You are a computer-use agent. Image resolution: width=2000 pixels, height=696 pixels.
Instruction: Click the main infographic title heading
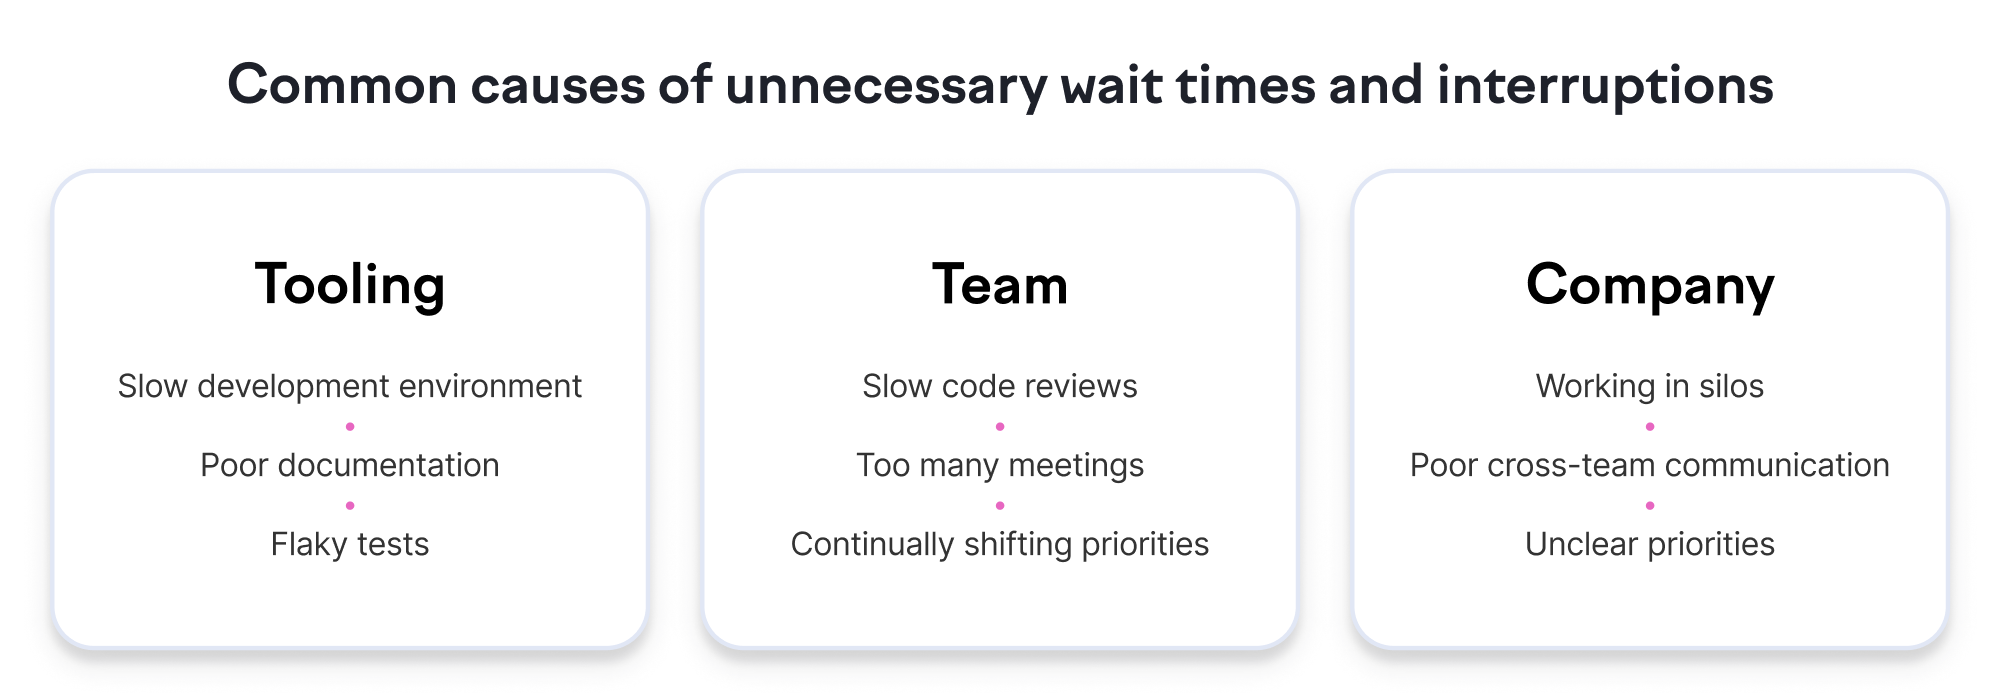click(1000, 85)
